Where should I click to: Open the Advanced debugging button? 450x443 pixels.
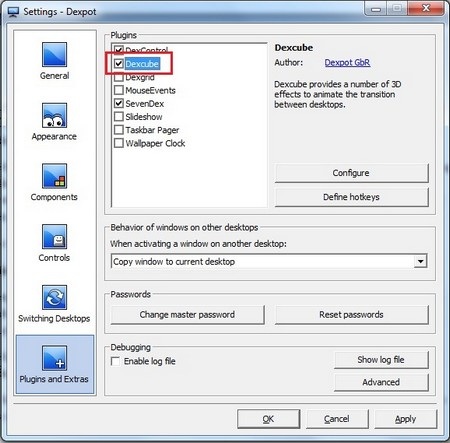coord(381,382)
